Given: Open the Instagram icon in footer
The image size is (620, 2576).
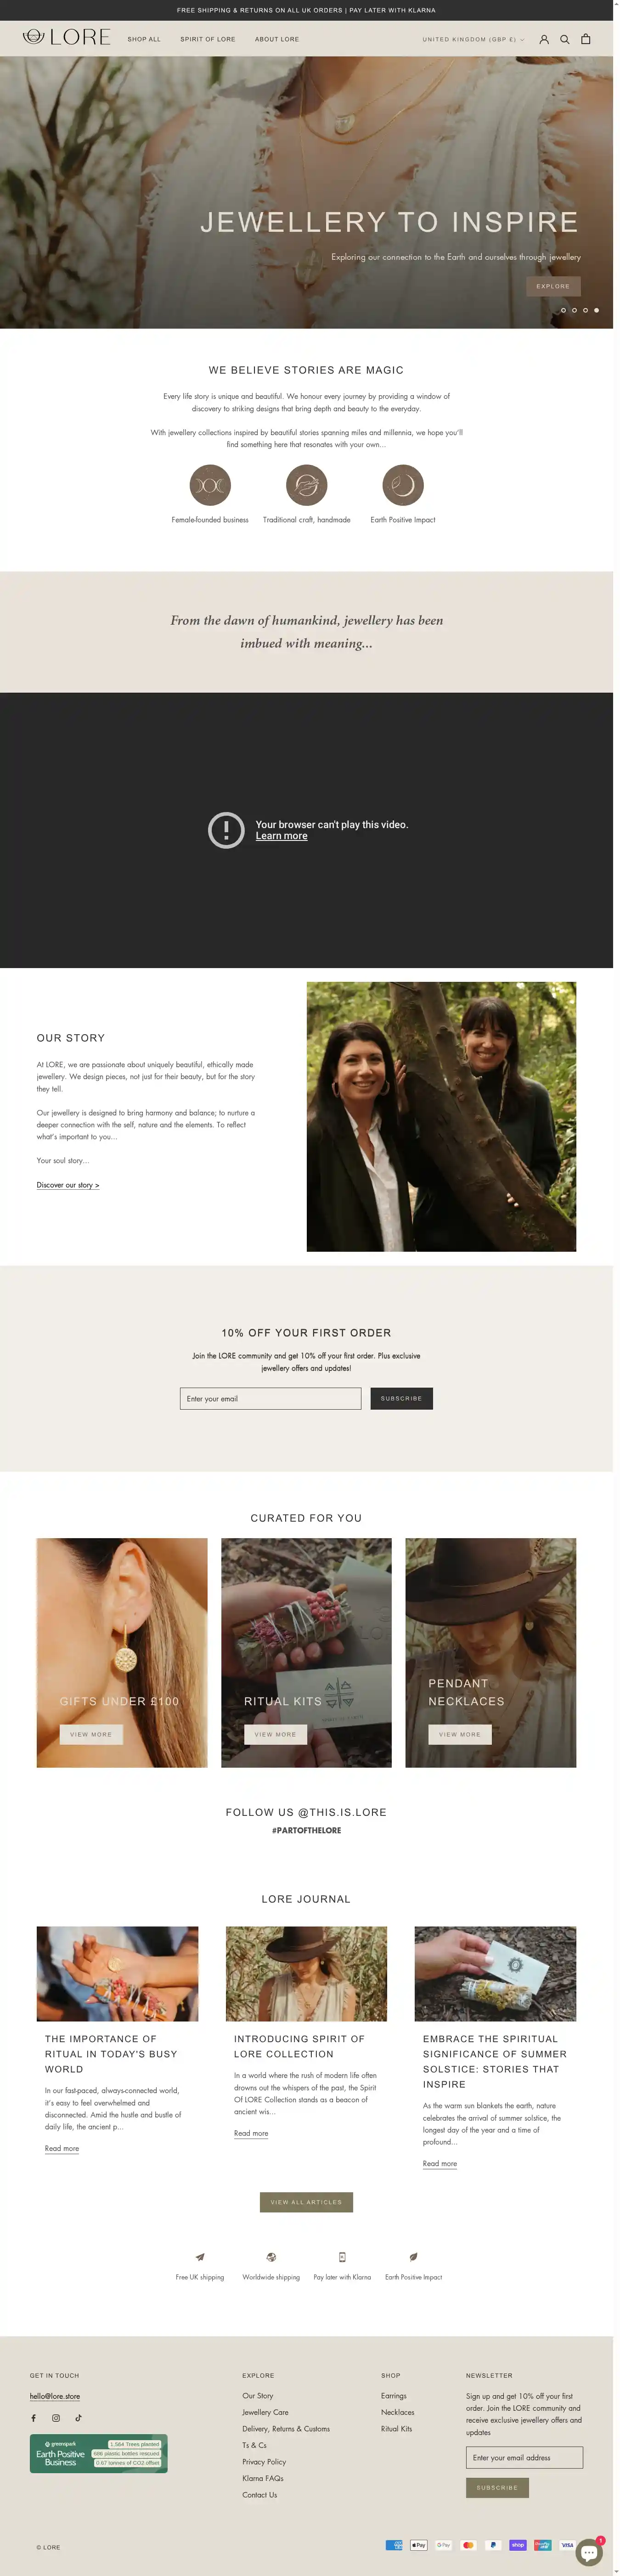Looking at the screenshot, I should 56,2418.
